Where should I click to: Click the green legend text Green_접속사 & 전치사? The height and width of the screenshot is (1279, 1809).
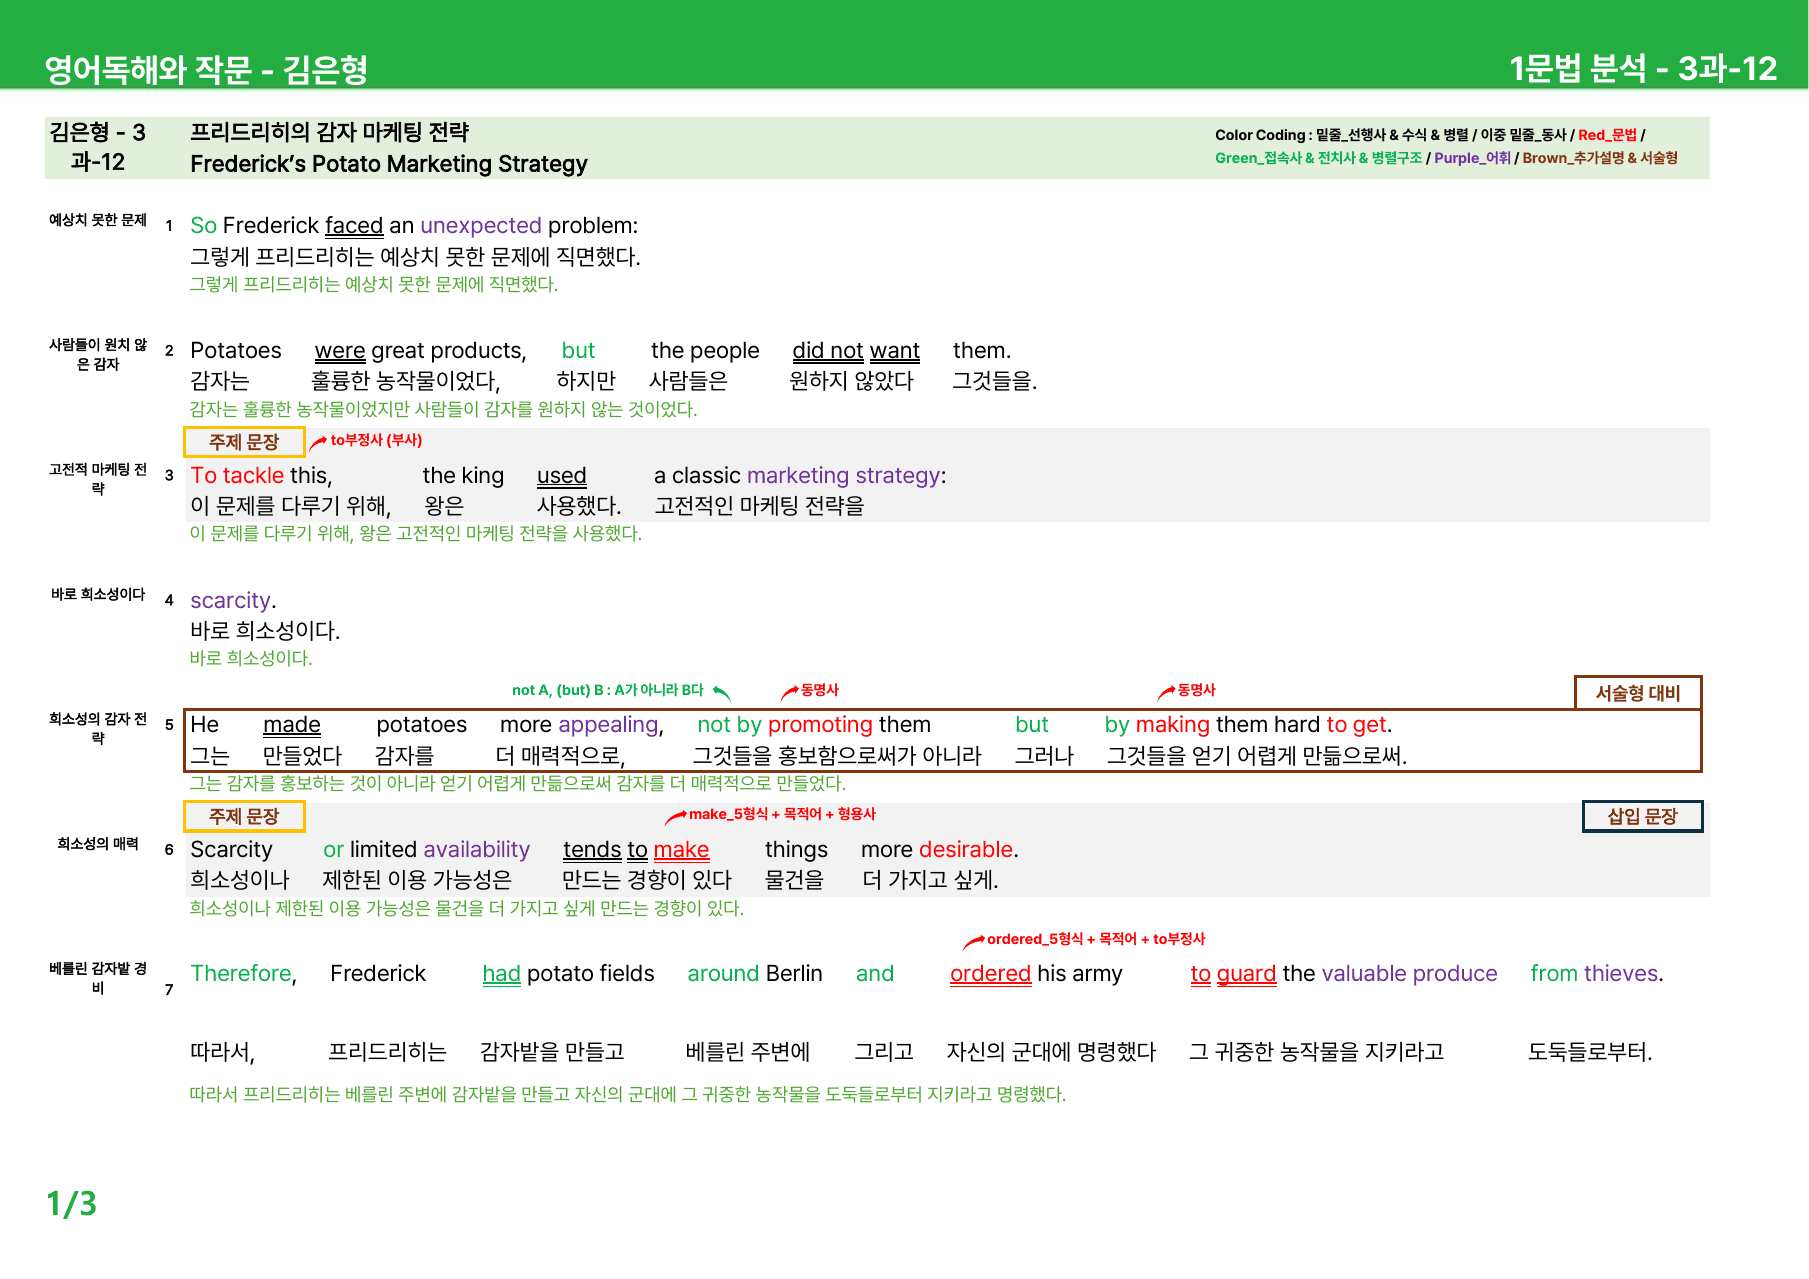[x=1318, y=158]
